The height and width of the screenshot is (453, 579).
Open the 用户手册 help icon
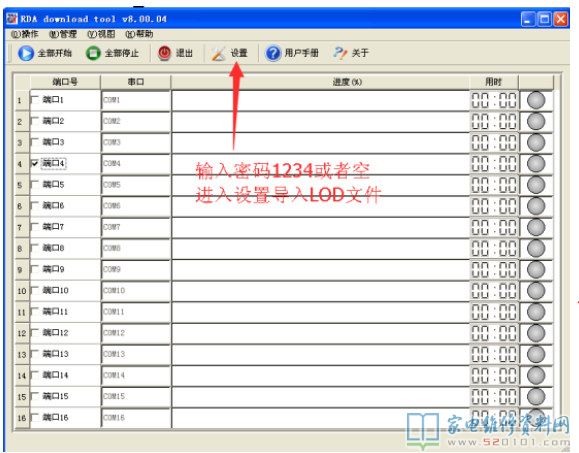click(273, 53)
